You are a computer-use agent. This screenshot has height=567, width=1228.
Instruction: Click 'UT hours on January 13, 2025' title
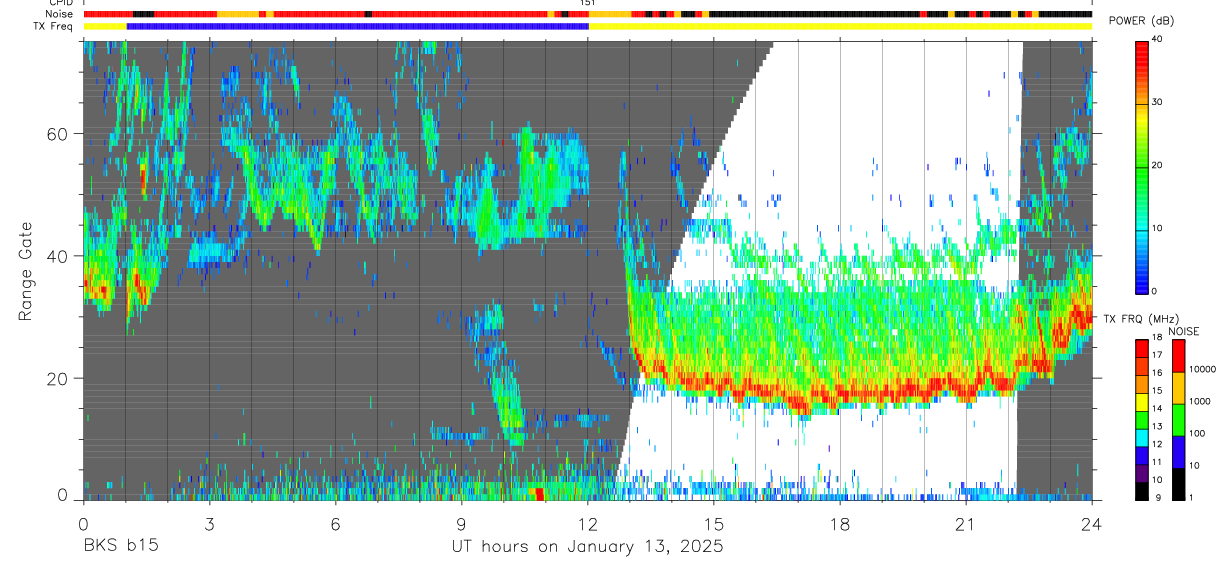[x=587, y=547]
